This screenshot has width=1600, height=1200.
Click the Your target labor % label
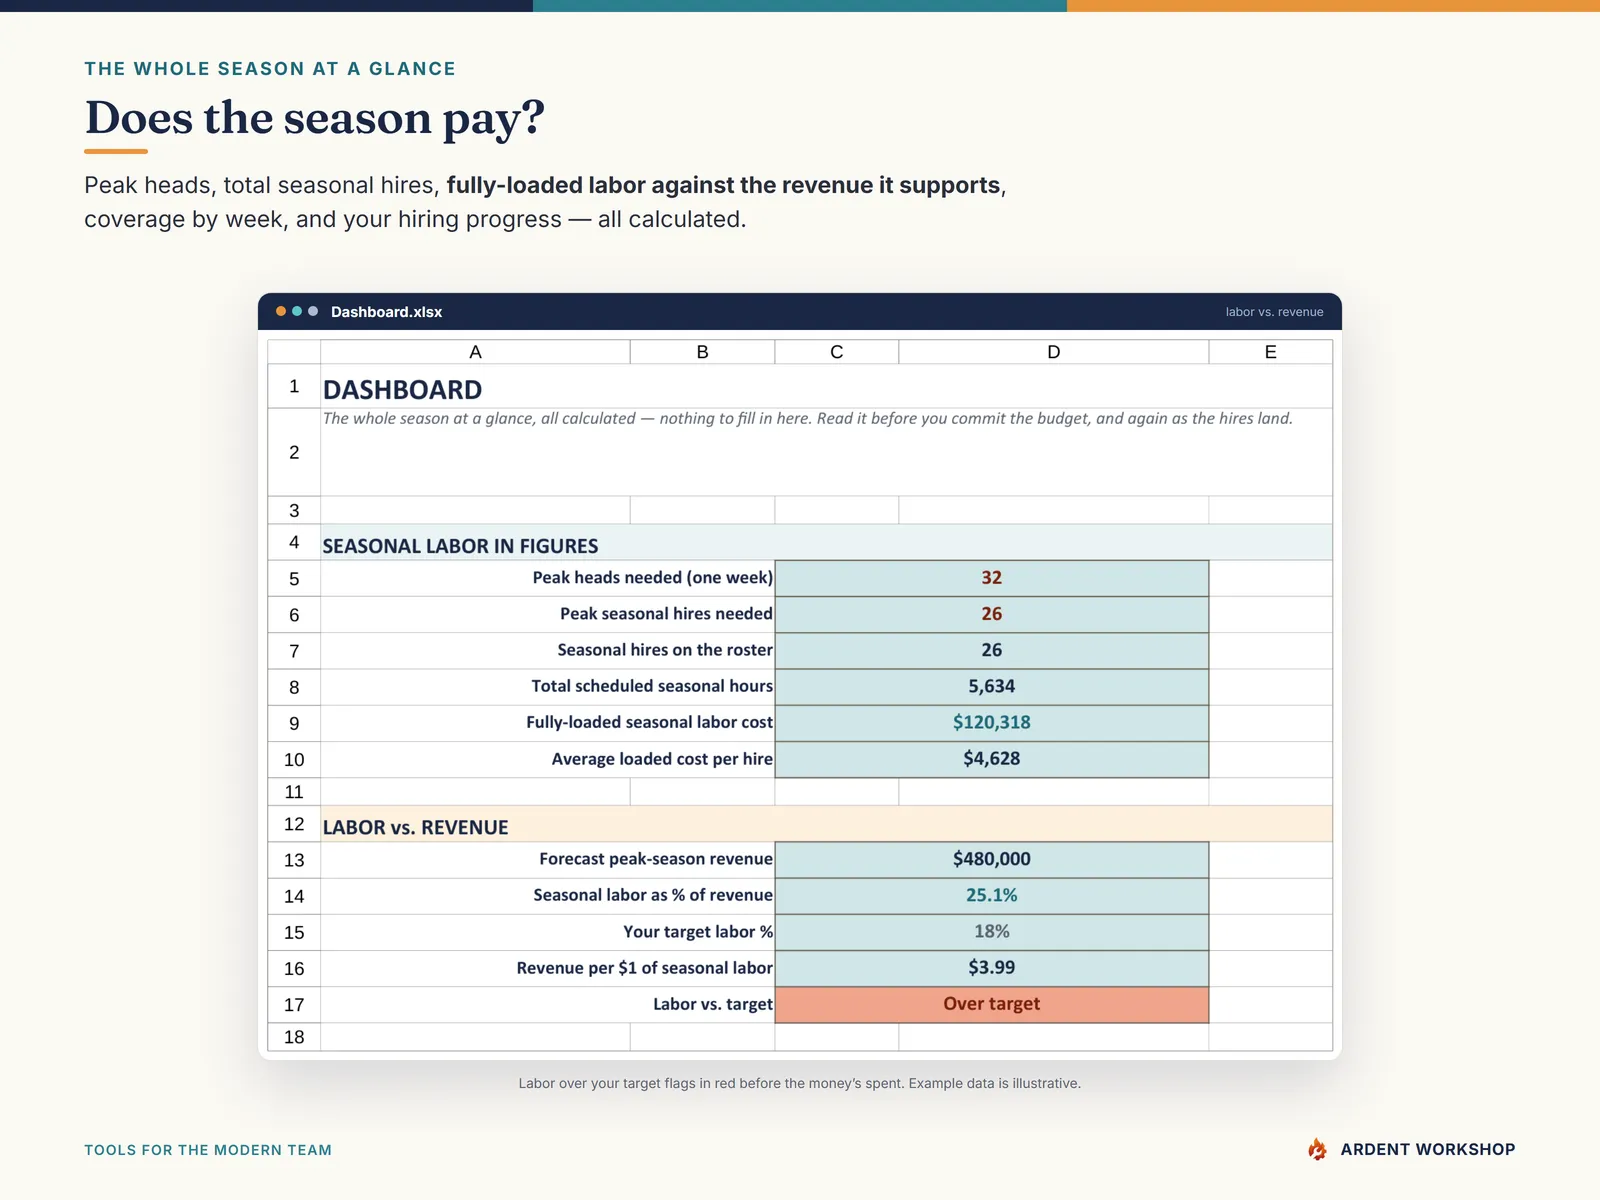[x=698, y=932]
